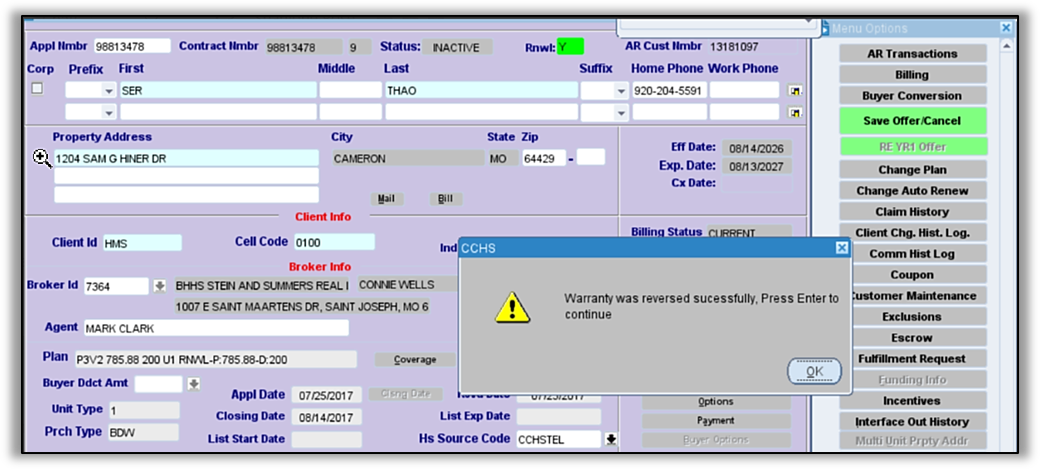Click the Appl Nmbr field
Image resolution: width=1040 pixels, height=469 pixels.
pos(132,46)
